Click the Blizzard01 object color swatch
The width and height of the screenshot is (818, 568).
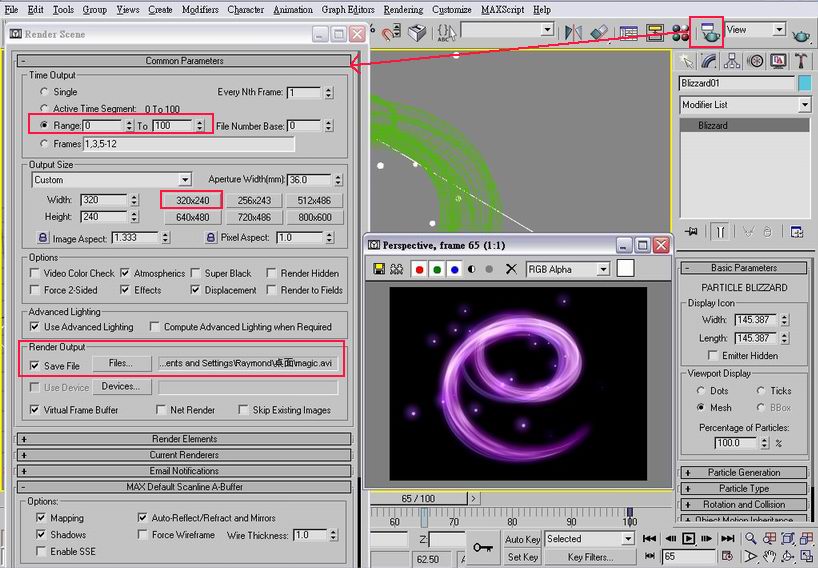[x=804, y=84]
